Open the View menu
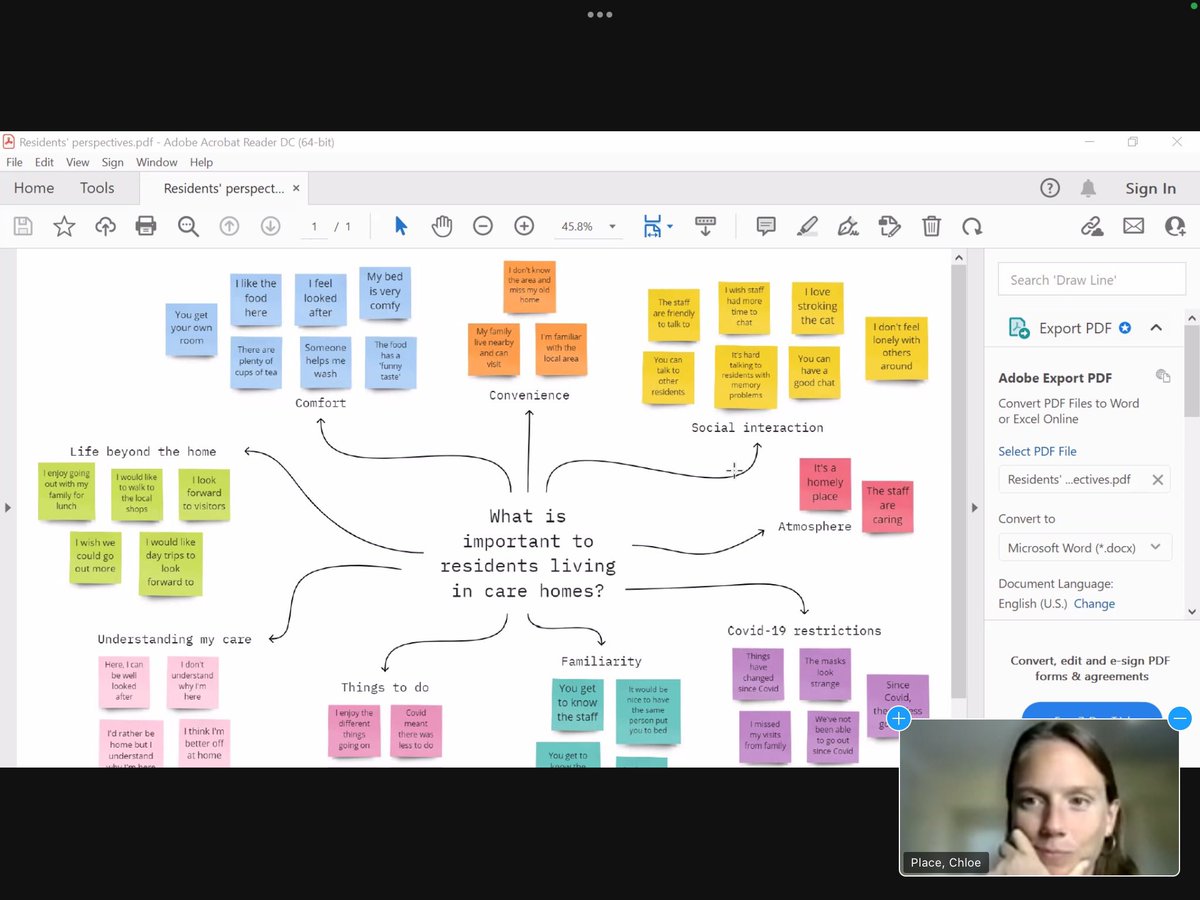The image size is (1200, 900). [78, 162]
